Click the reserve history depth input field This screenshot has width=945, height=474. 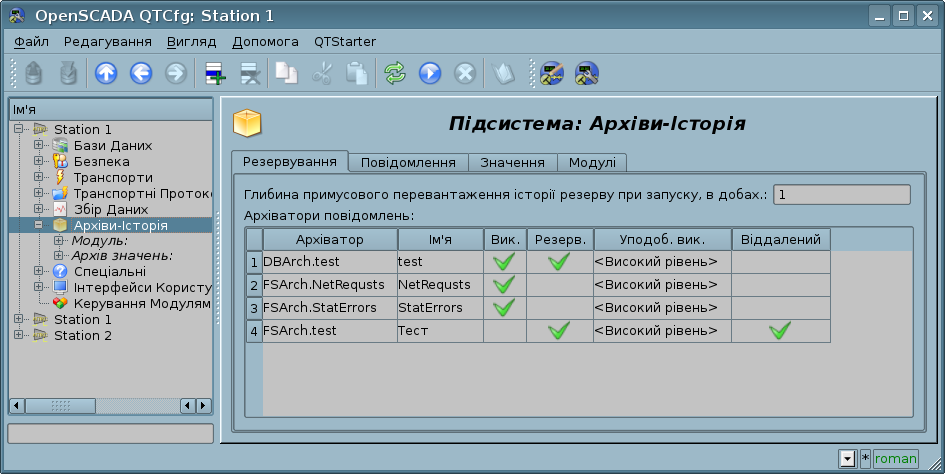(x=841, y=195)
